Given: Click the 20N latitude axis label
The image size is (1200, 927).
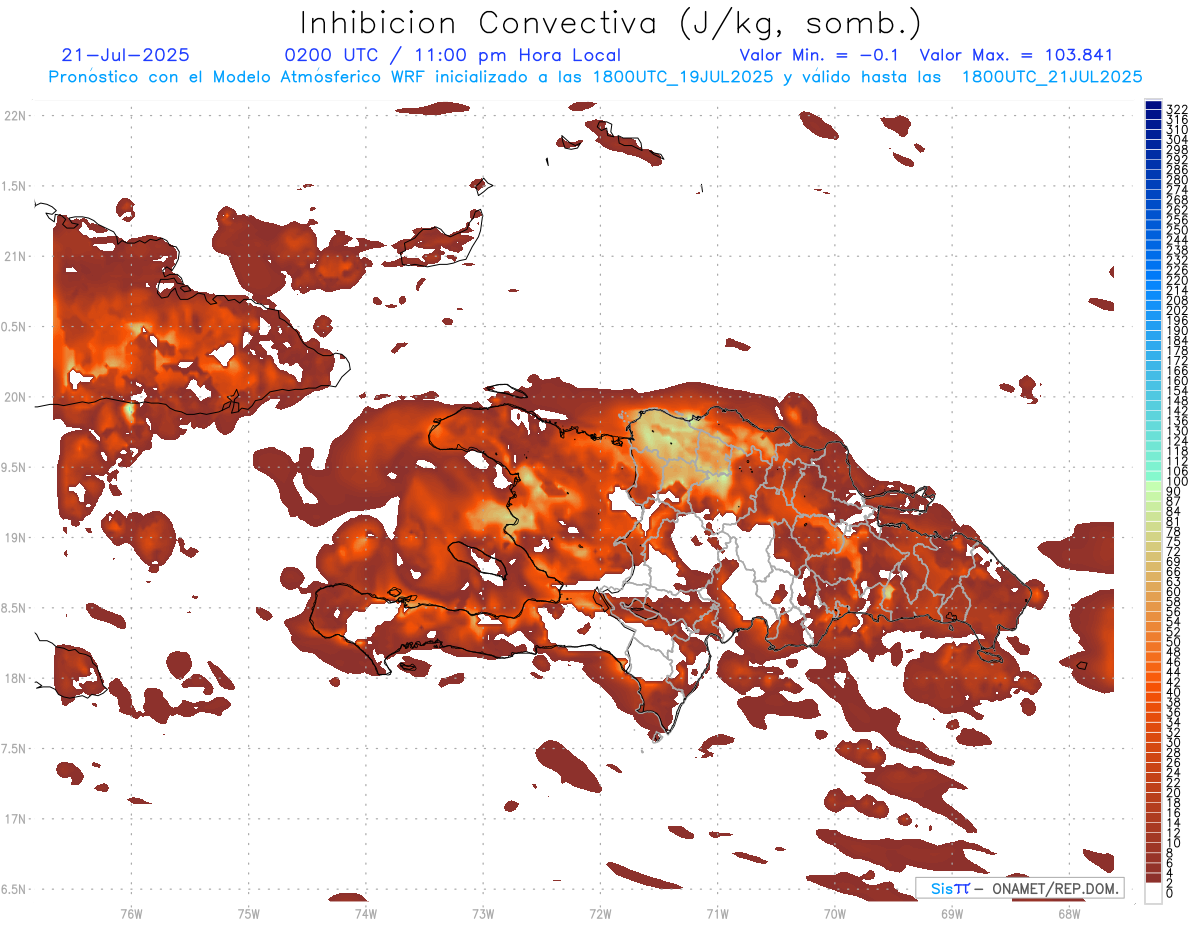Looking at the screenshot, I should pos(14,397).
